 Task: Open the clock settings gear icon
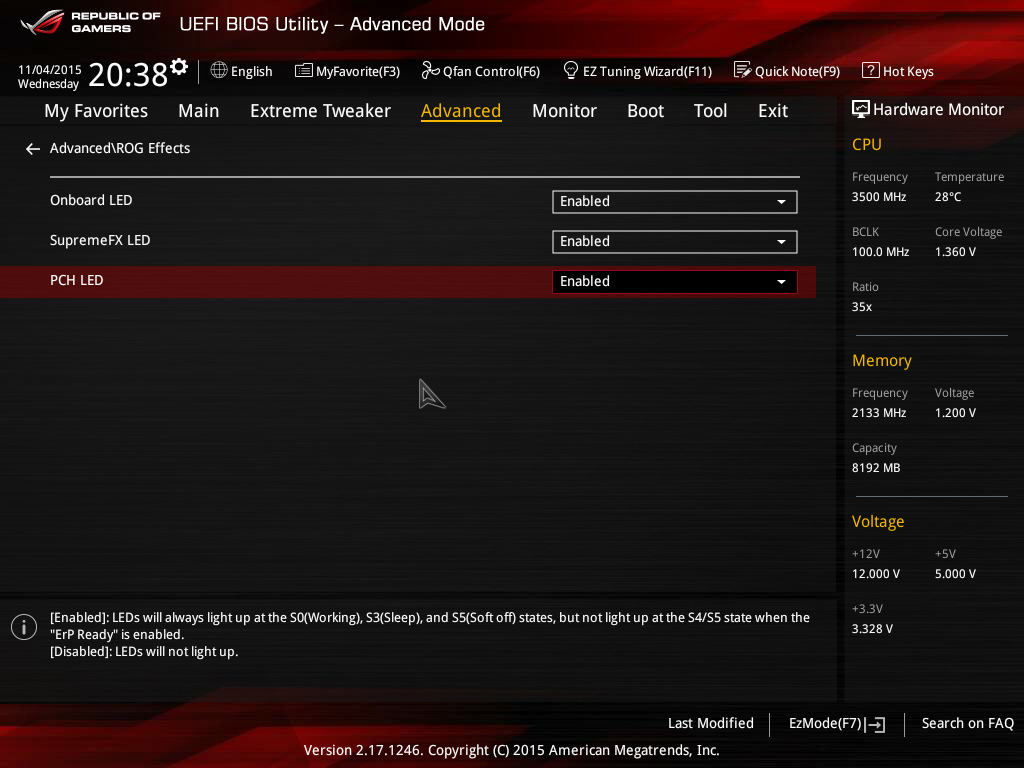(x=179, y=67)
